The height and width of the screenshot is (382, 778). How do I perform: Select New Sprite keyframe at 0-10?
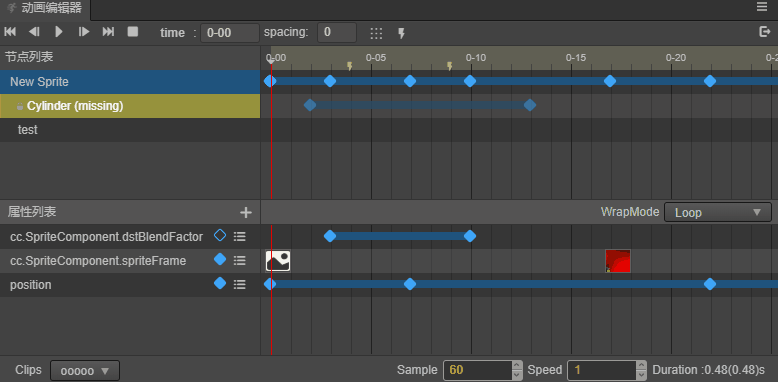[470, 81]
